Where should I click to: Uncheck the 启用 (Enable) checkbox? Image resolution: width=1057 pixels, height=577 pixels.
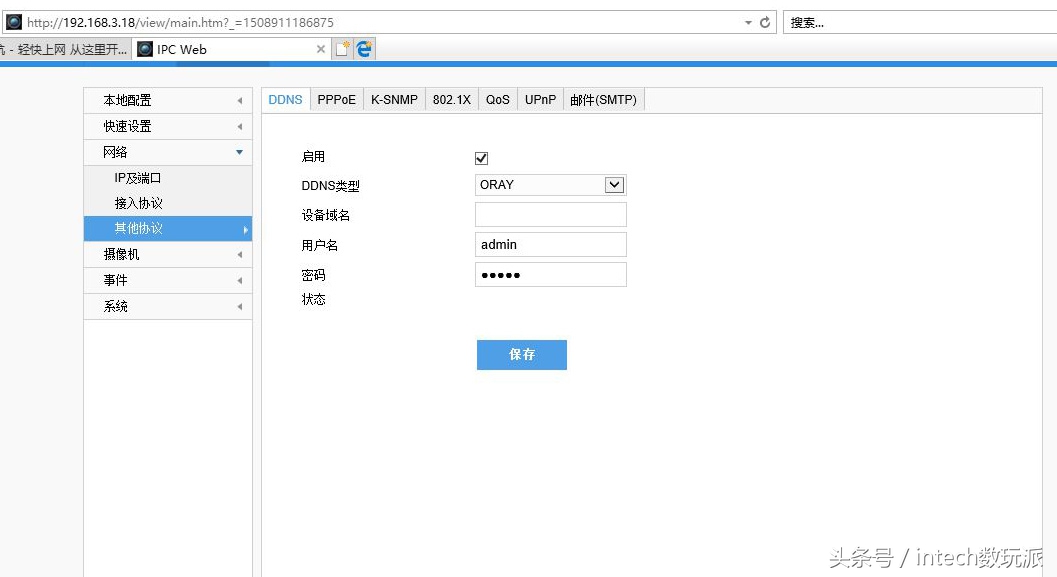coord(481,157)
